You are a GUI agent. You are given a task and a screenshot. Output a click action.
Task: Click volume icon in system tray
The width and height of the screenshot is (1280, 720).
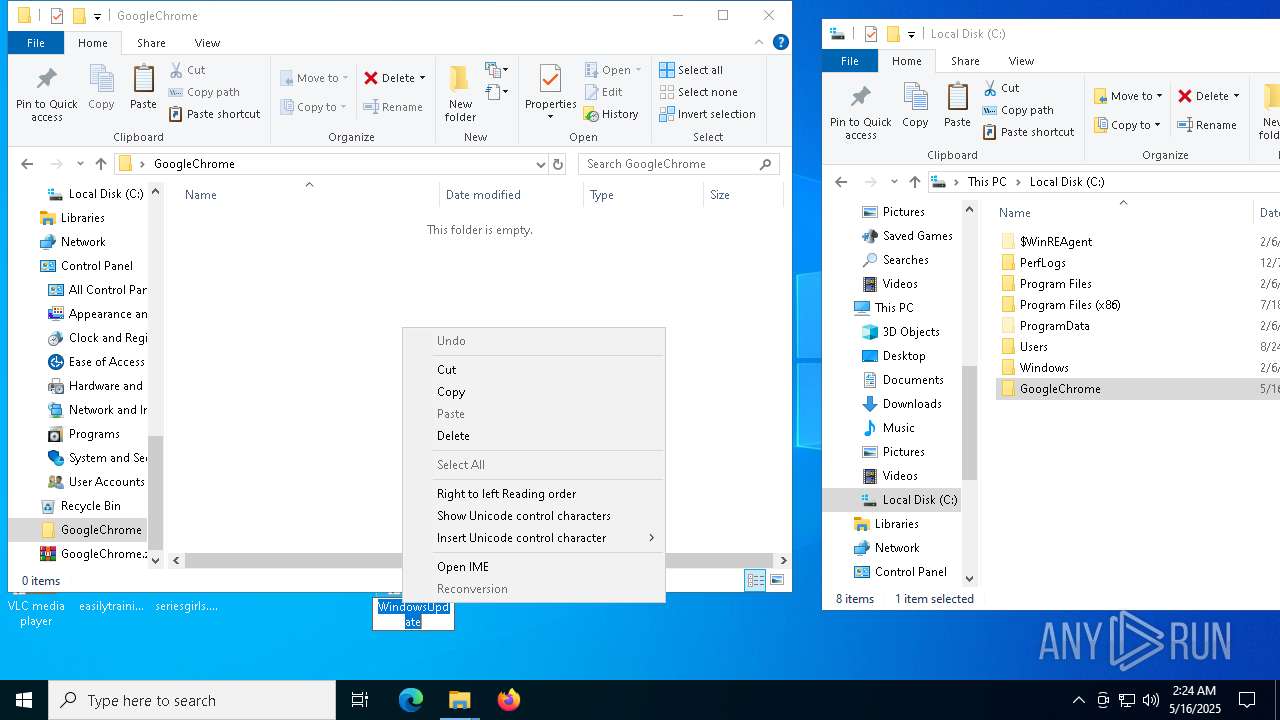pyautogui.click(x=1150, y=700)
